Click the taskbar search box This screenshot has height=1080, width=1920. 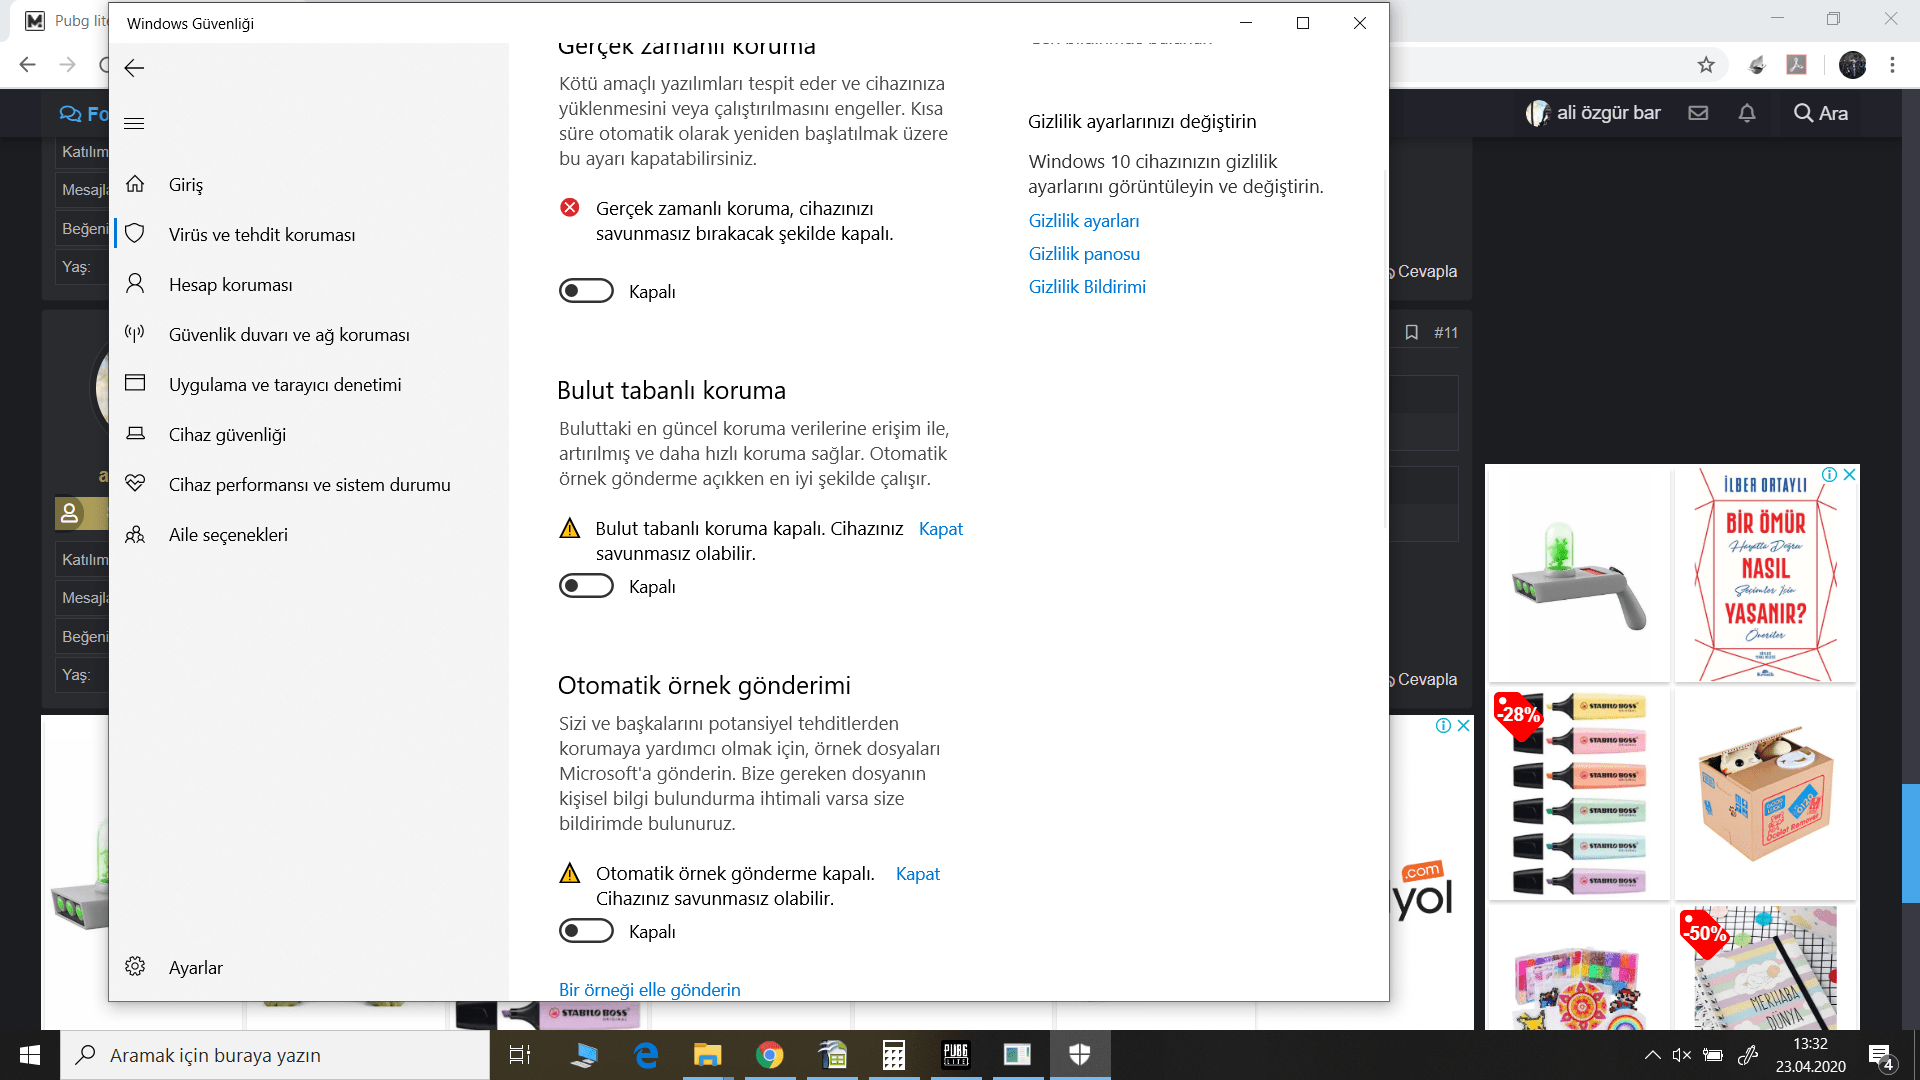coord(275,1055)
